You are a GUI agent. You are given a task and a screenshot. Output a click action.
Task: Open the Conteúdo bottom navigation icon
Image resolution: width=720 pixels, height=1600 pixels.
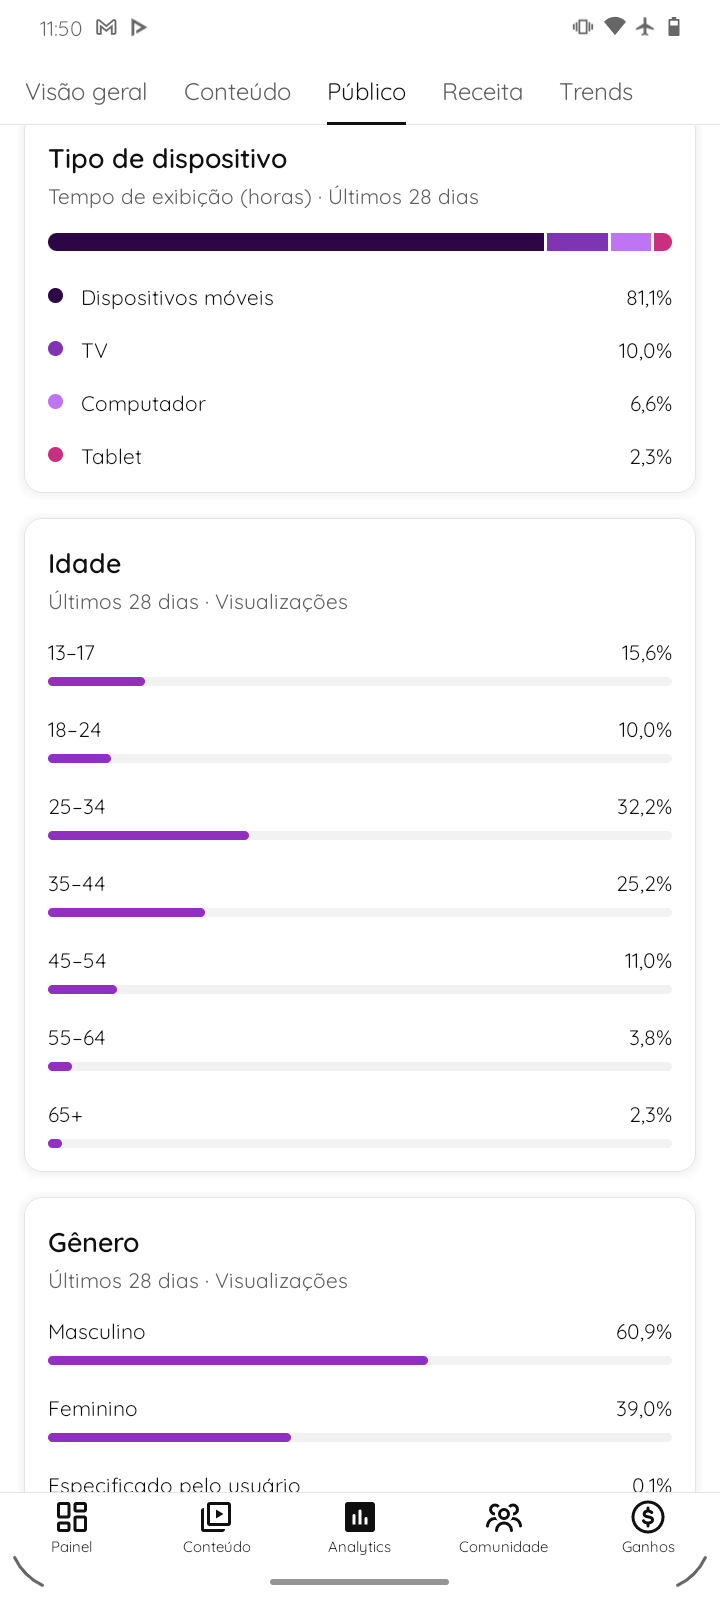[x=216, y=1517]
